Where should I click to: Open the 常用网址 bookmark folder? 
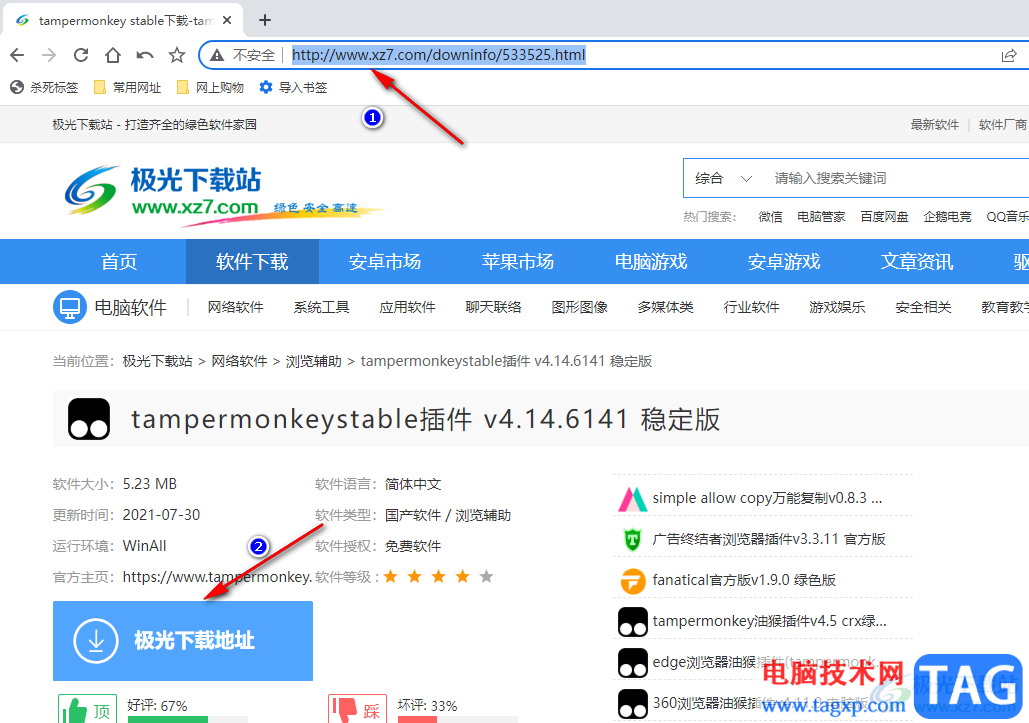tap(128, 87)
